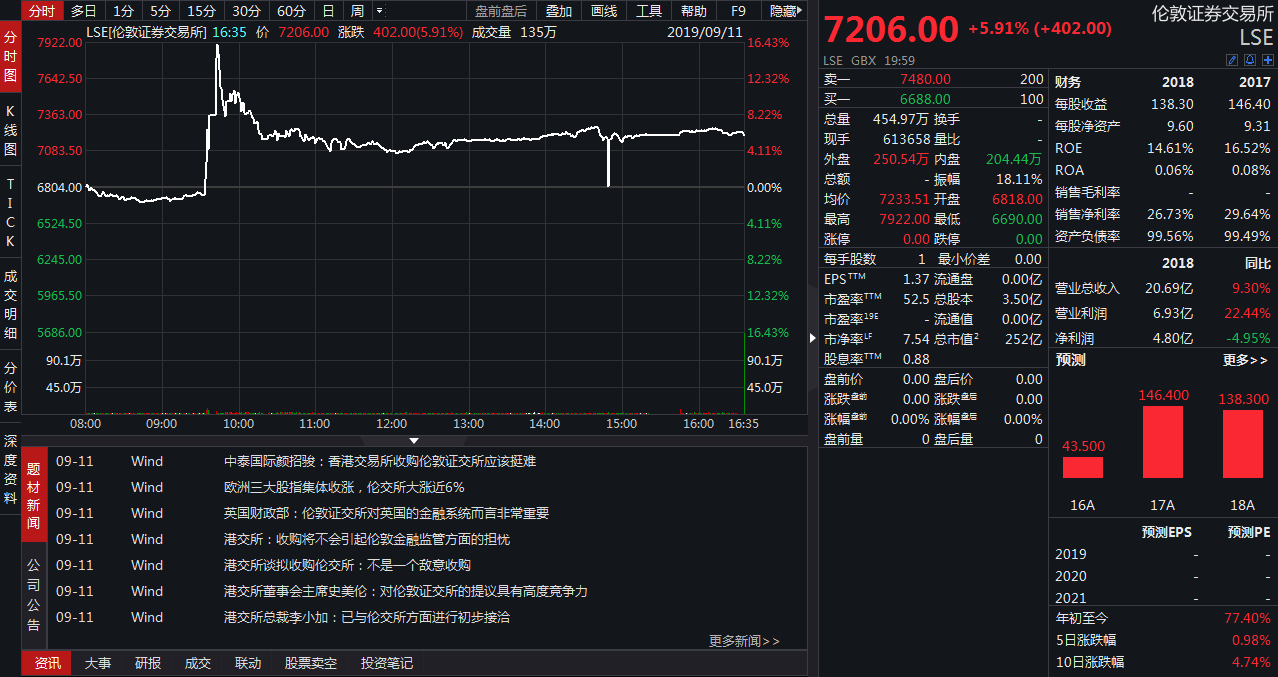Open news 港交所董事会主席史美伦
This screenshot has height=677, width=1278.
[406, 591]
